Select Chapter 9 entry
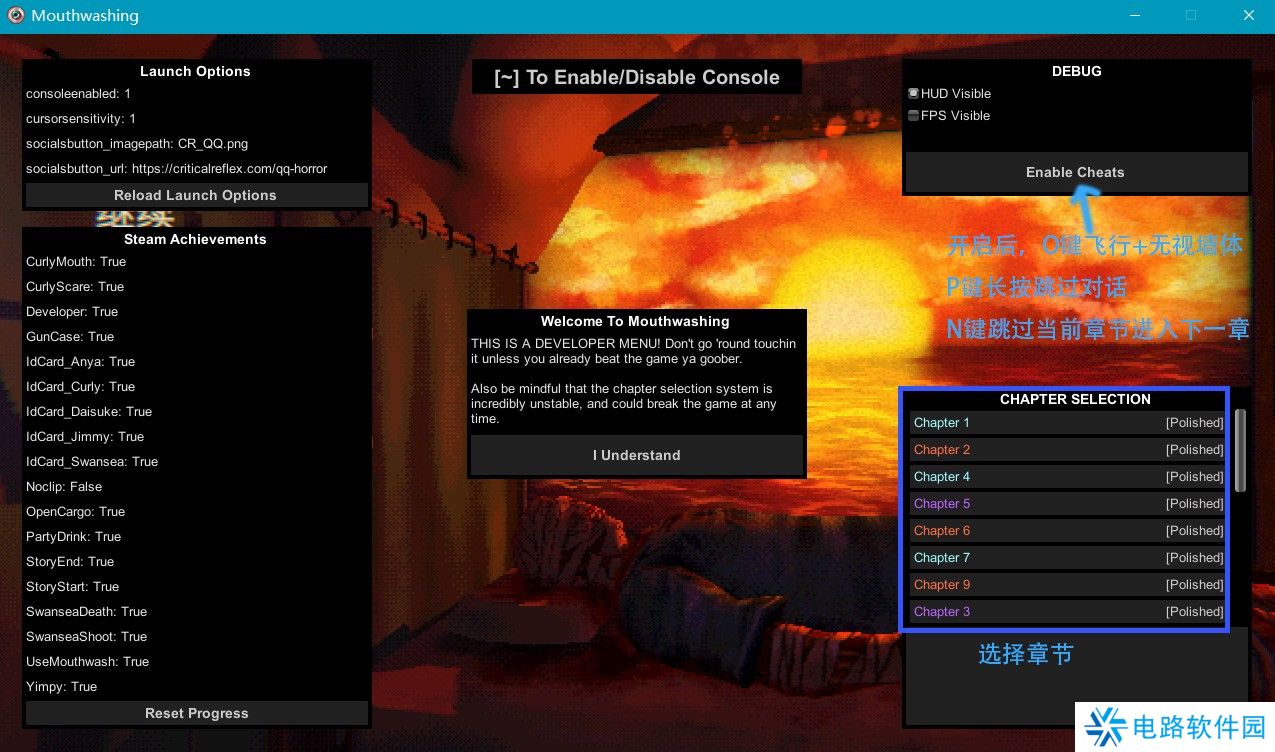This screenshot has height=752, width=1275. (x=1068, y=585)
